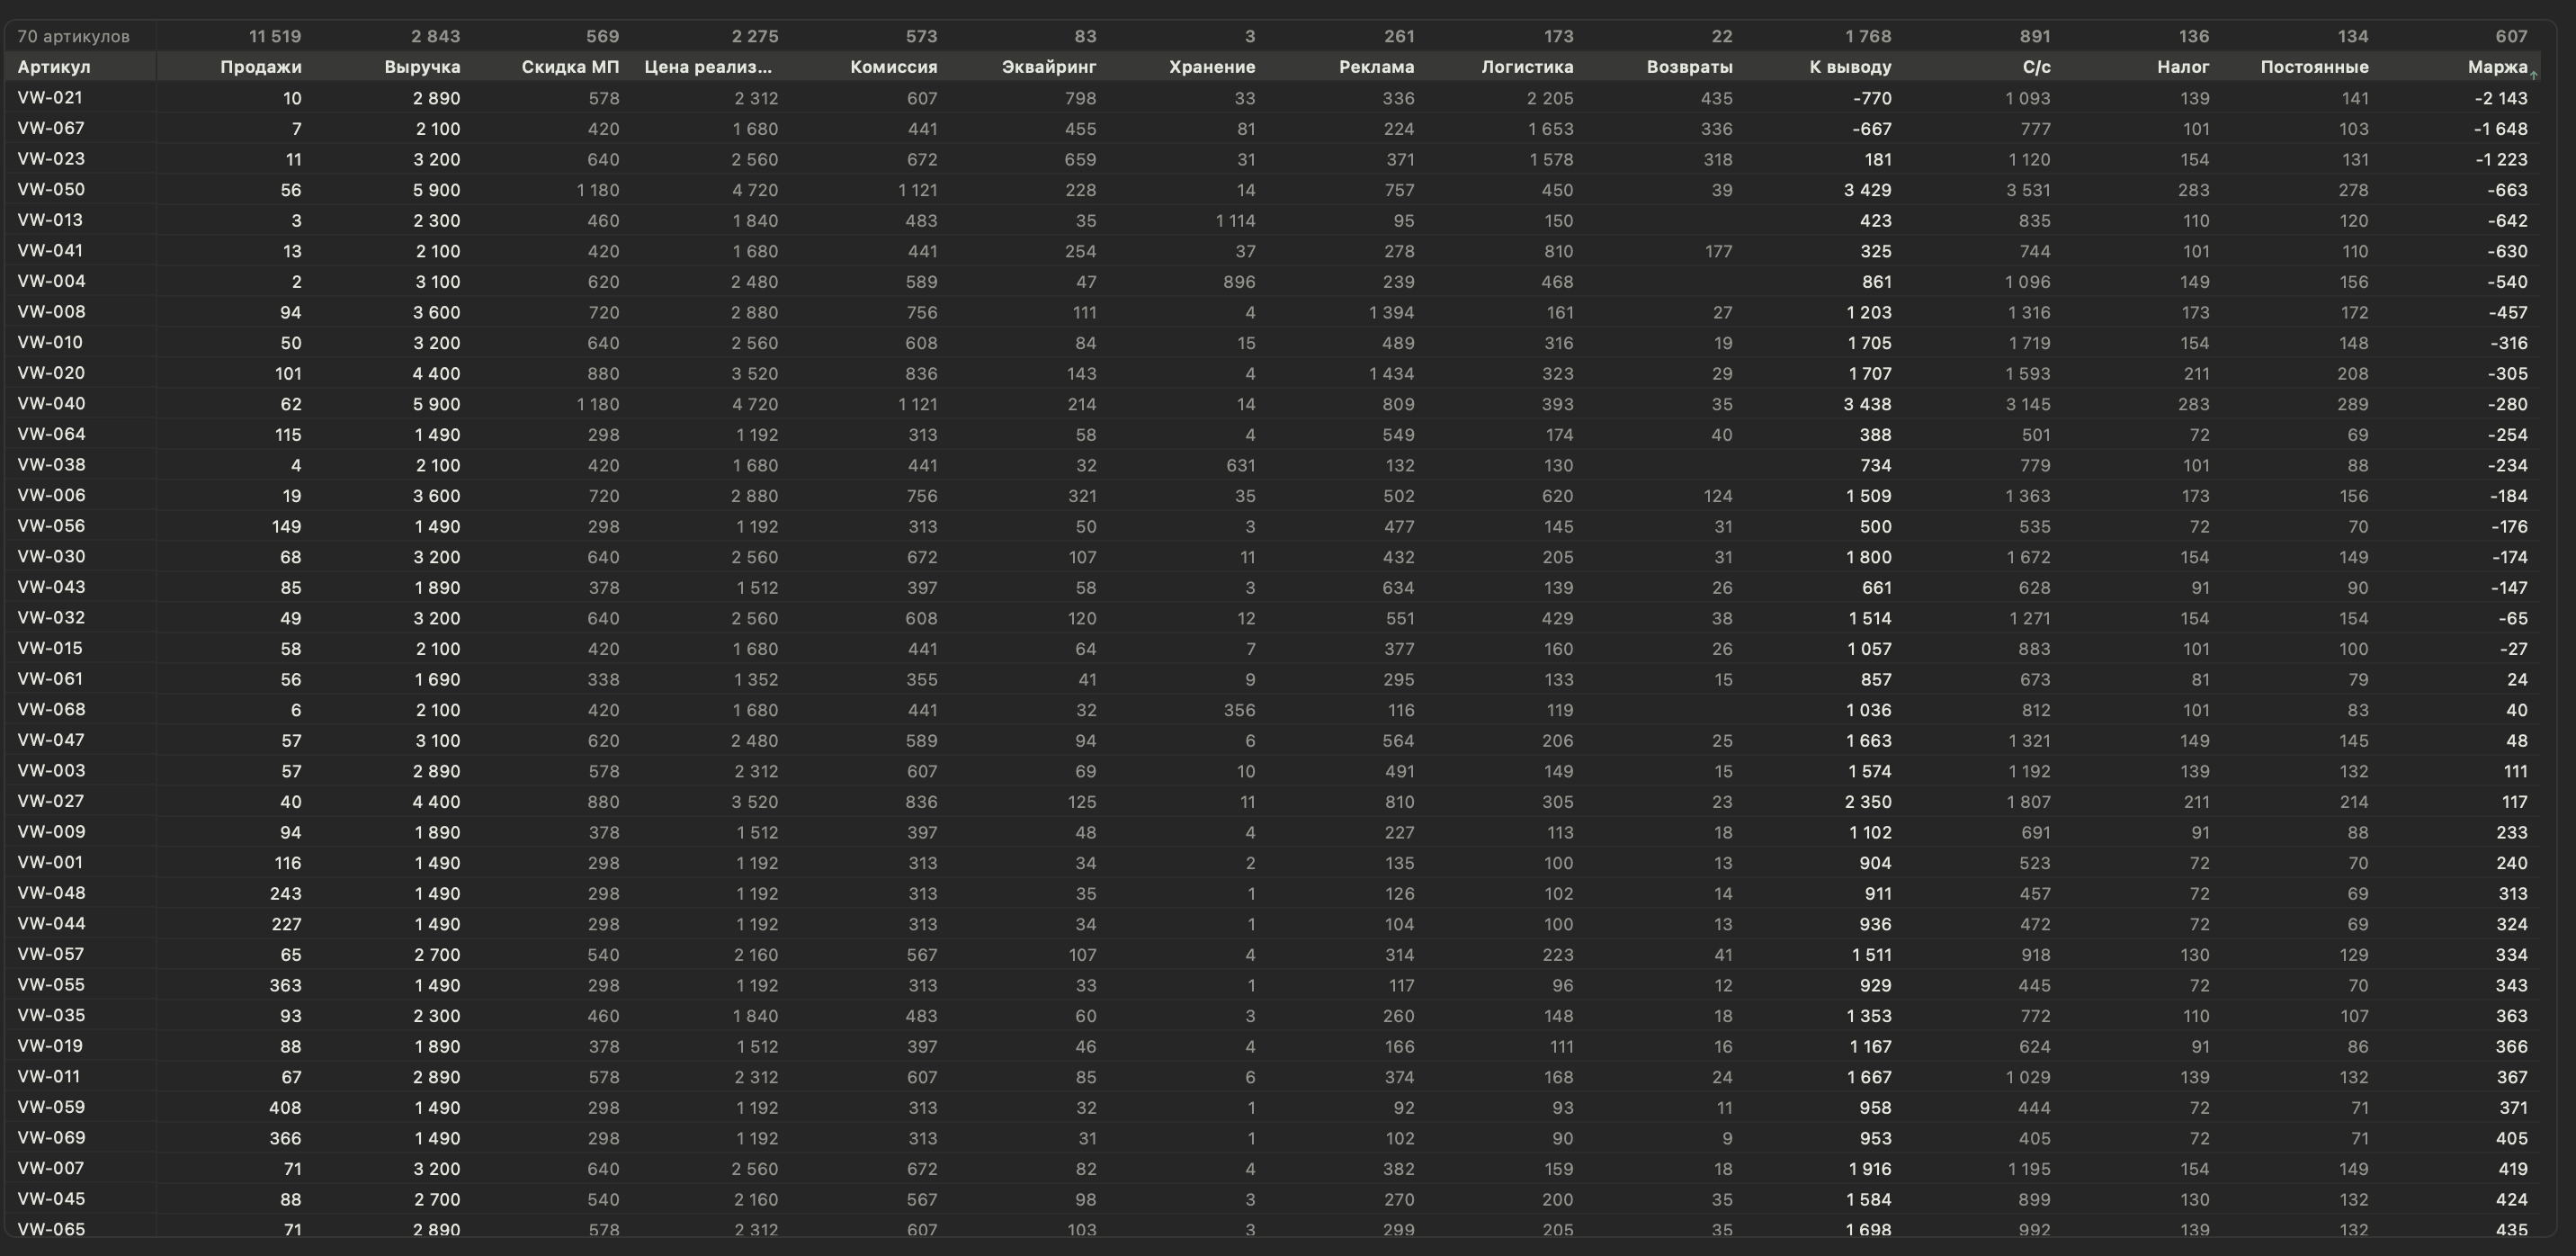Select the row for article VW-021
This screenshot has height=1256, width=2576.
point(1272,98)
